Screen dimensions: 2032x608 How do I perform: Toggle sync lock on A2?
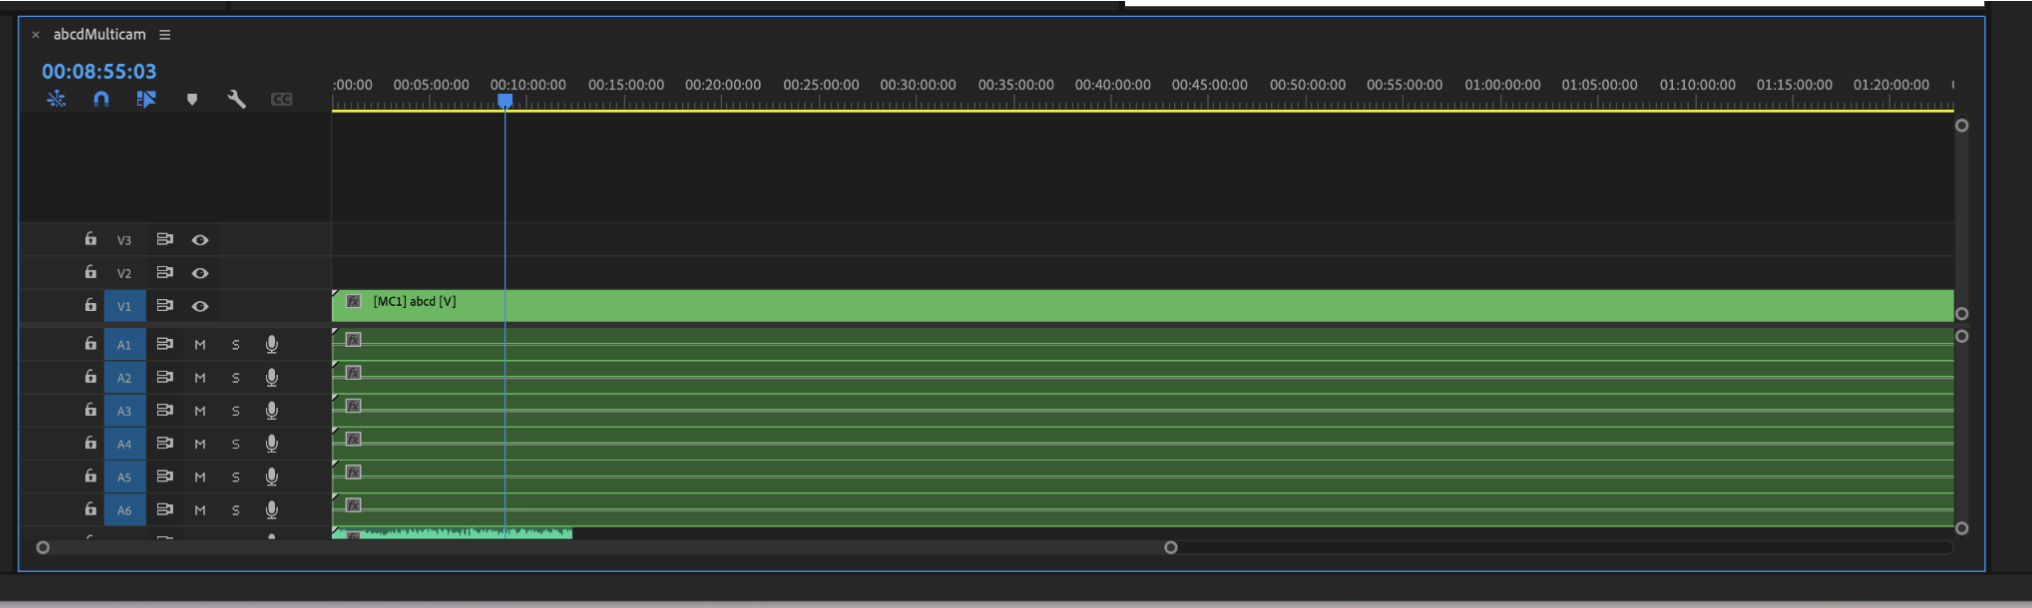click(165, 376)
